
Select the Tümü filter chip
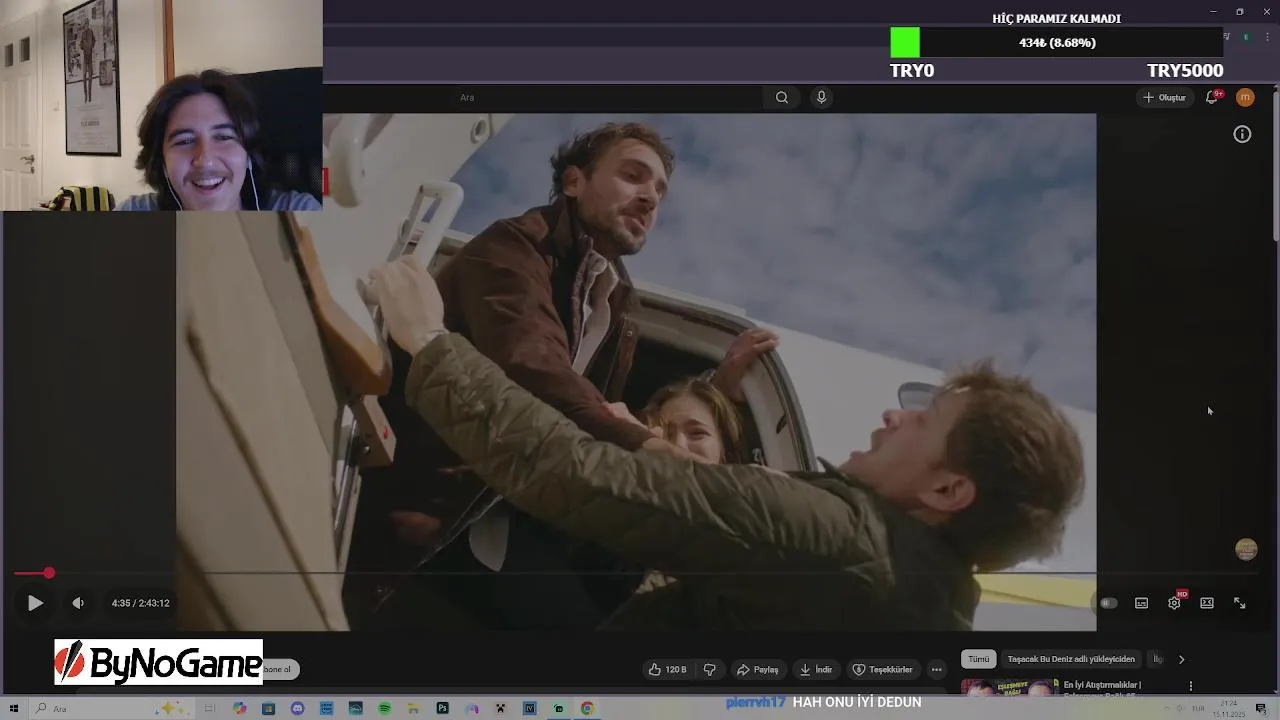click(x=979, y=659)
